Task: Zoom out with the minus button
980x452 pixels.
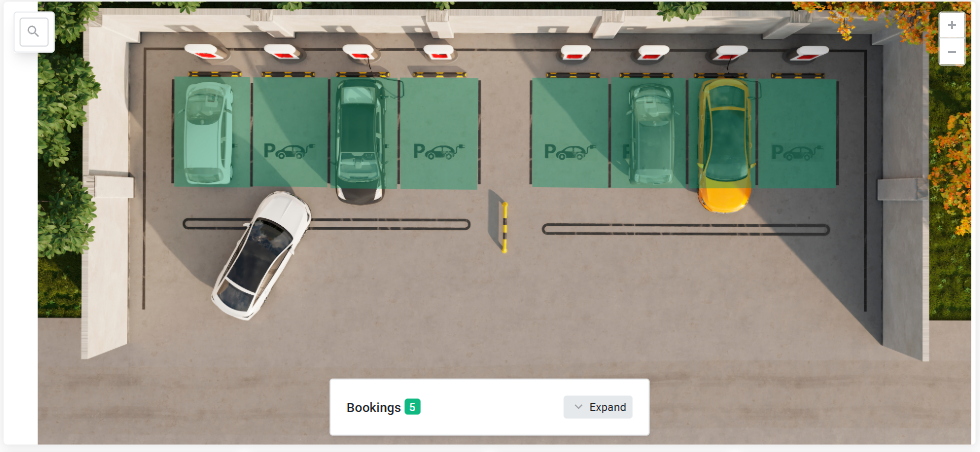Action: (x=951, y=52)
